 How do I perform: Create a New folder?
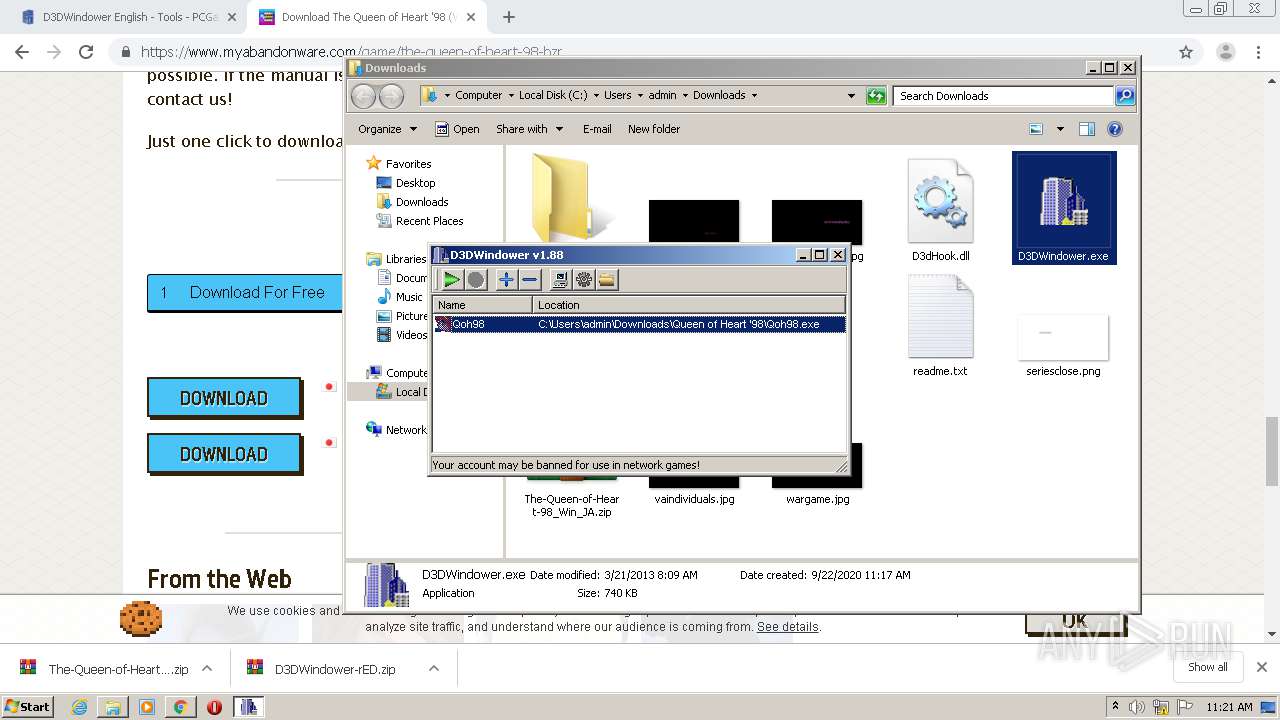[654, 129]
